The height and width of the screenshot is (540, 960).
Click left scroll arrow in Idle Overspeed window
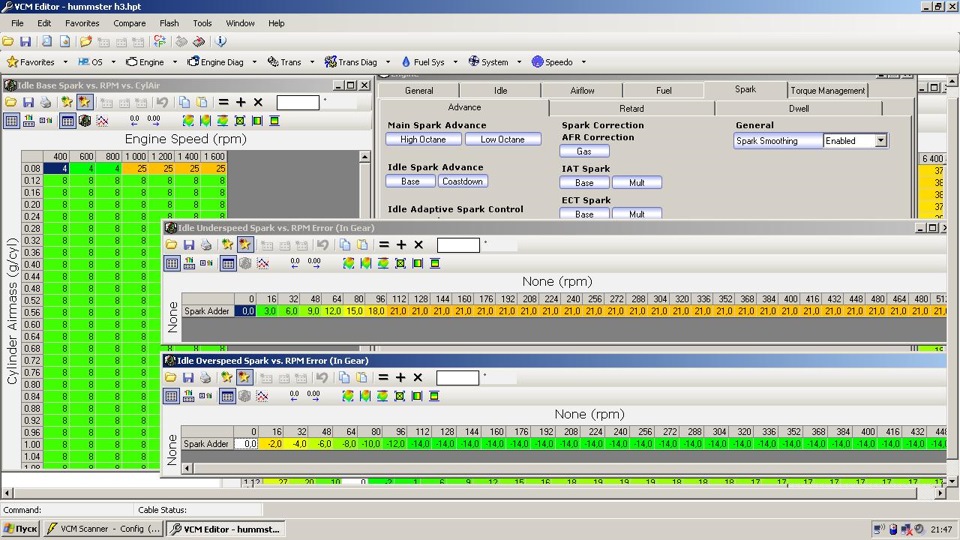tap(187, 468)
